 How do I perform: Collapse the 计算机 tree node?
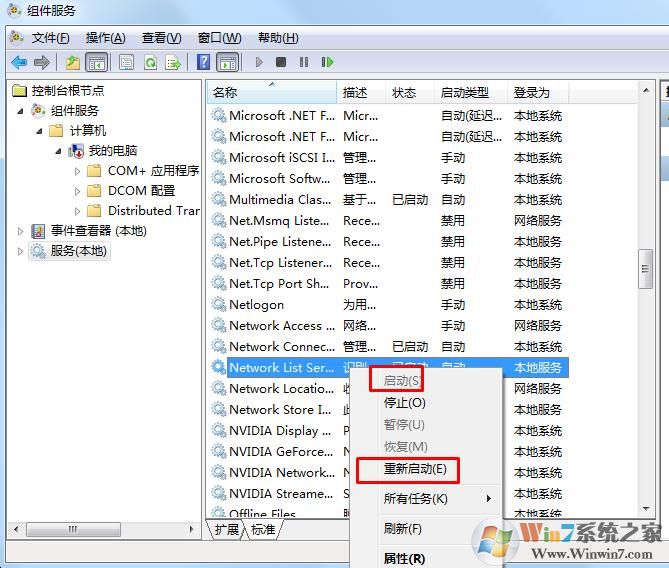pos(39,131)
